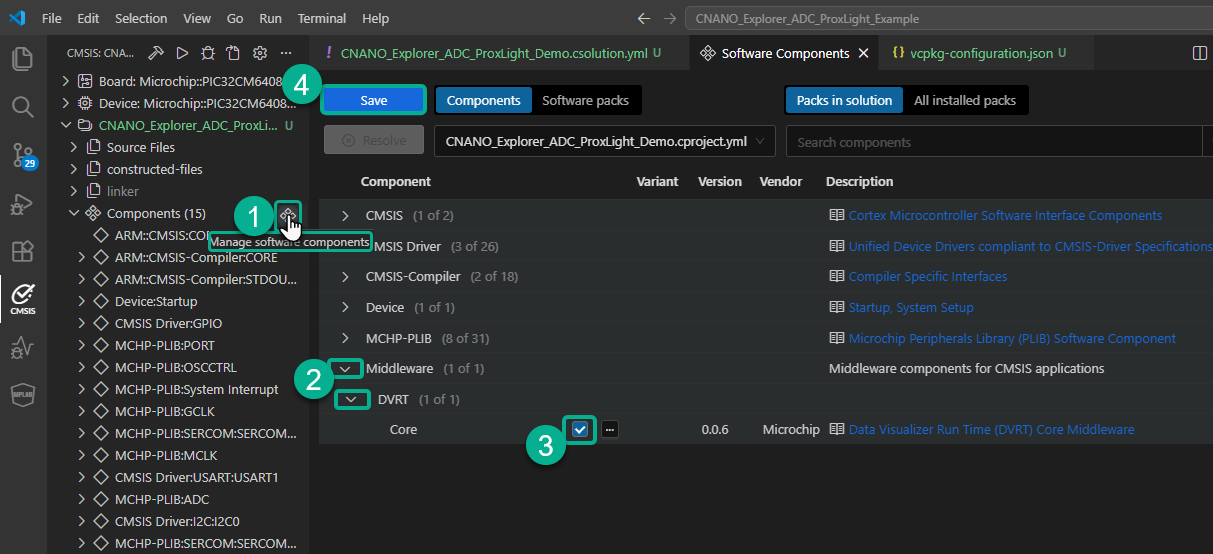Collapse the Middleware component group
The image size is (1213, 554).
(x=346, y=368)
